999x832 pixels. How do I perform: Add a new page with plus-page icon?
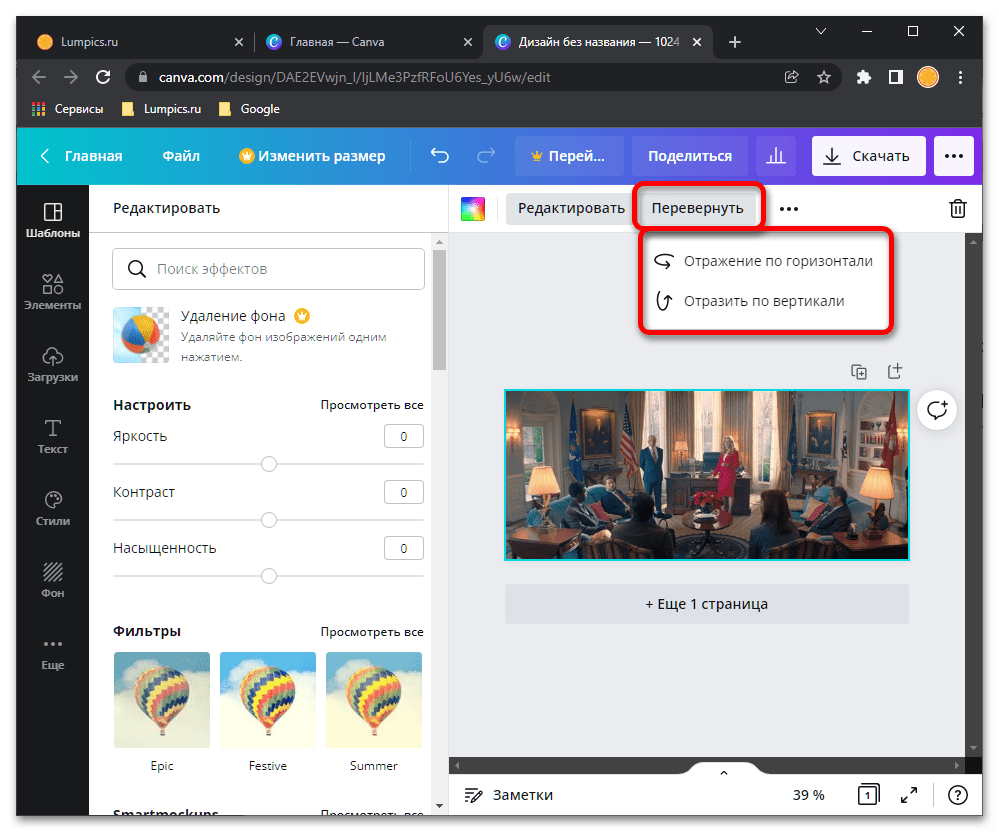coord(895,371)
